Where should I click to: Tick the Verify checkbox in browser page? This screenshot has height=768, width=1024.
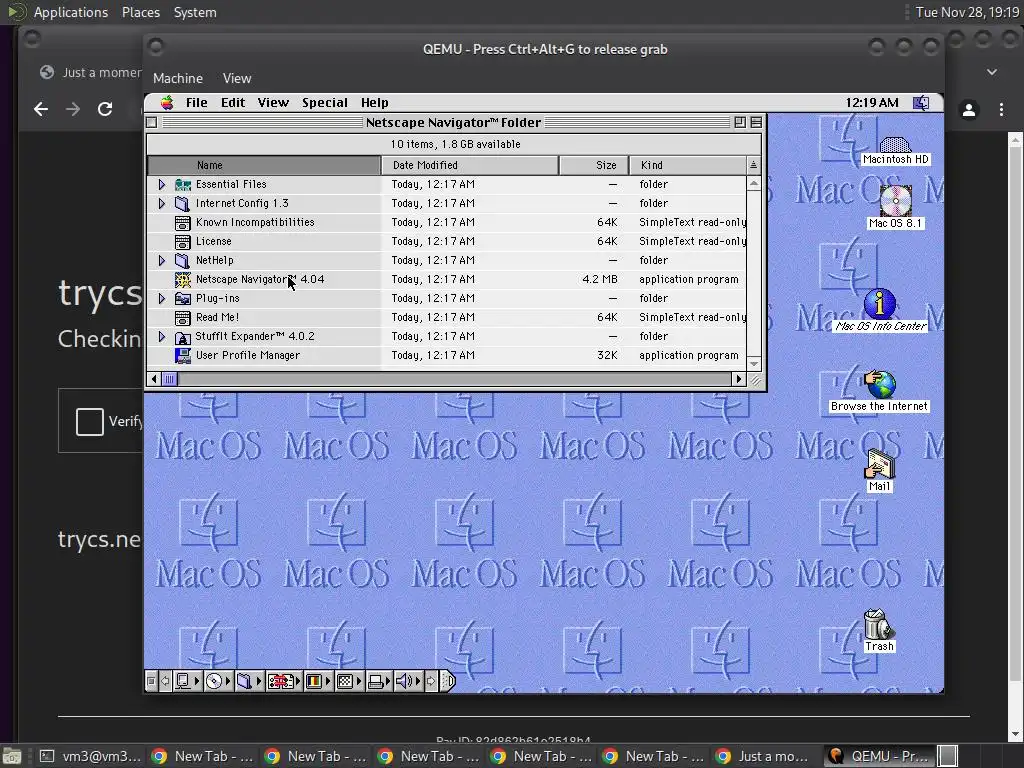[89, 421]
